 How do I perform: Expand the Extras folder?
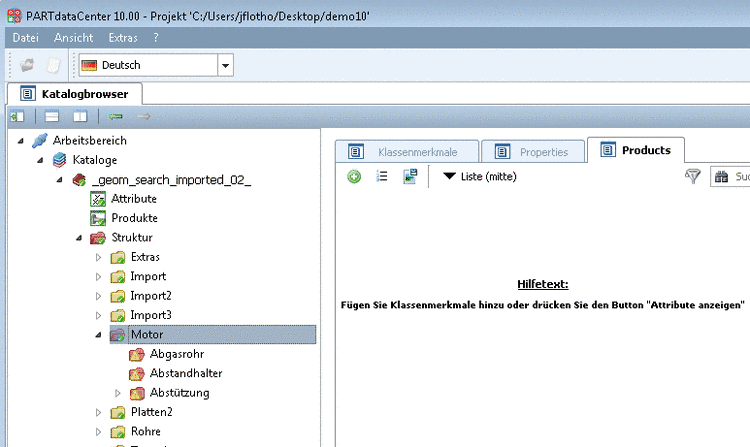pos(98,257)
